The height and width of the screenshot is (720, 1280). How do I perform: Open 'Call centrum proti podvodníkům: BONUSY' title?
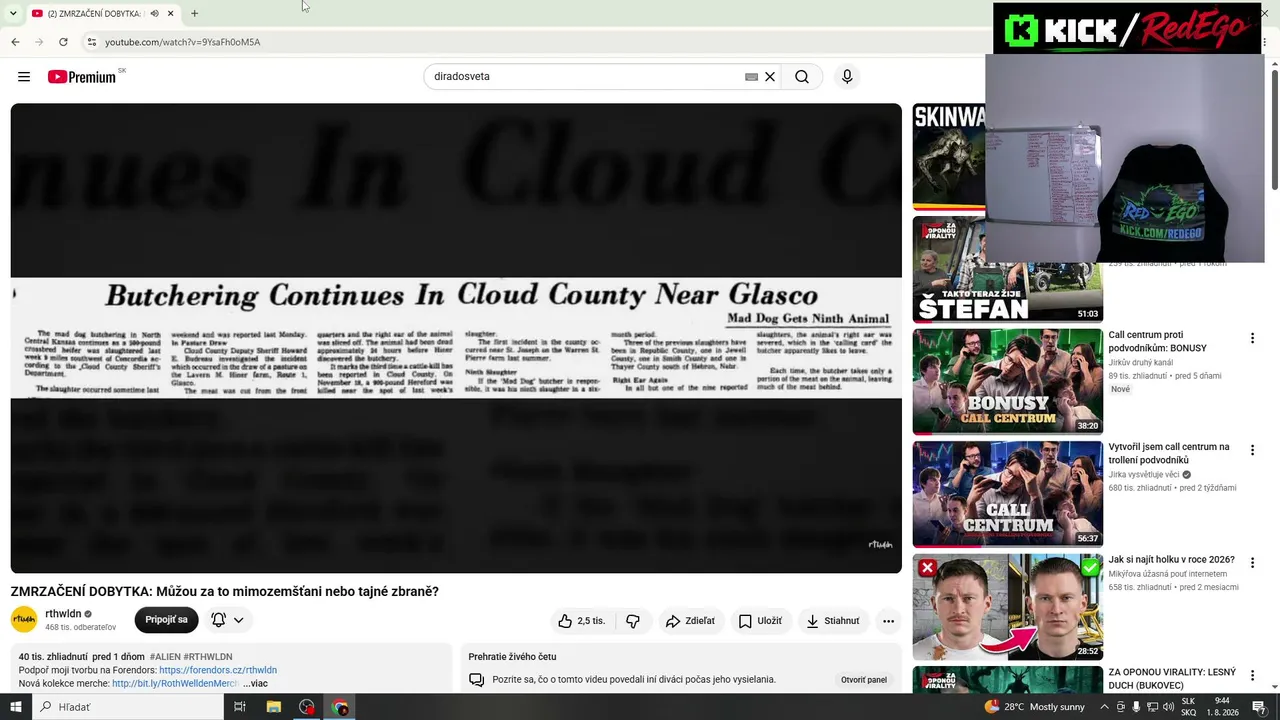pos(1157,341)
